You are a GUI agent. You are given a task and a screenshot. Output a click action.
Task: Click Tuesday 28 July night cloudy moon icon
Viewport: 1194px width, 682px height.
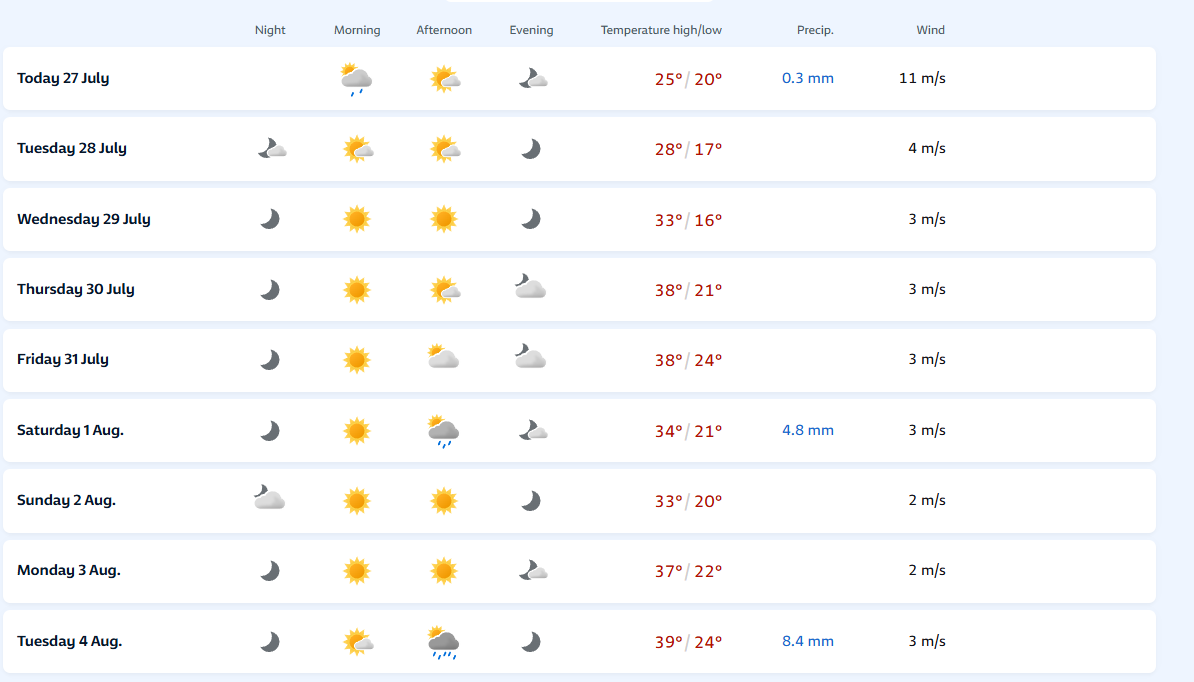(x=272, y=148)
